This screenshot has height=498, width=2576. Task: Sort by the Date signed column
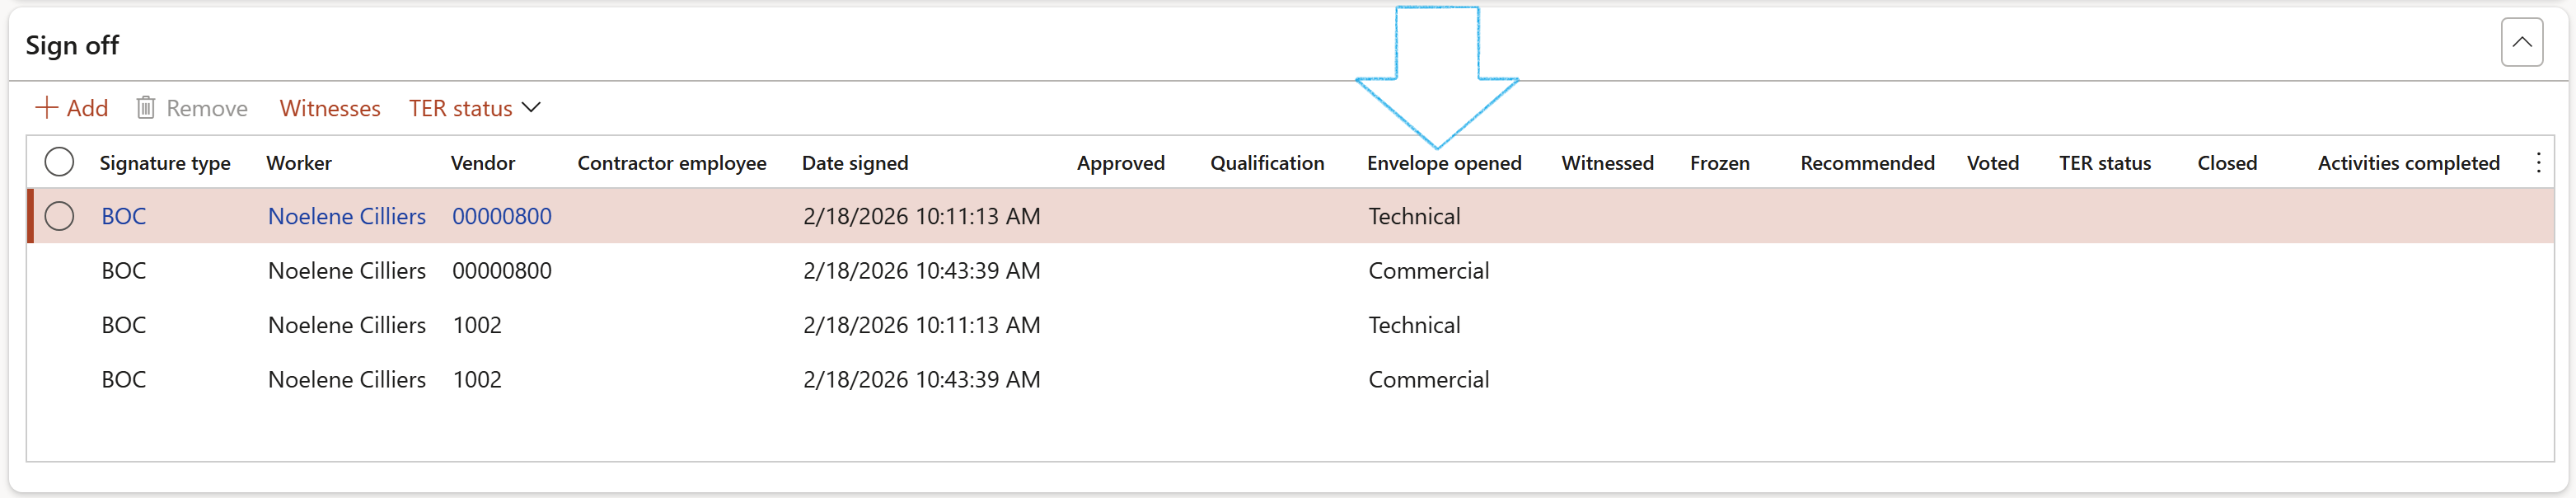point(854,163)
